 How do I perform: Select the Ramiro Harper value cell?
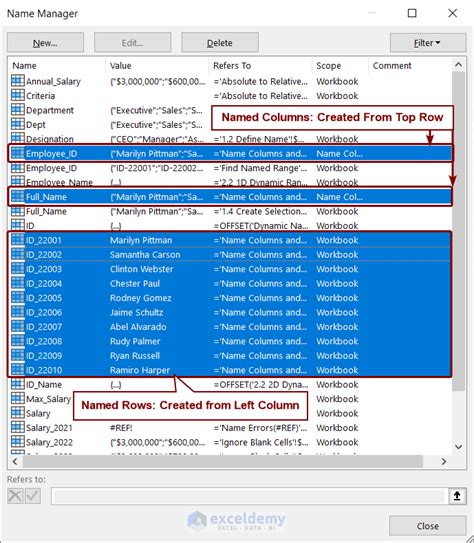point(140,370)
